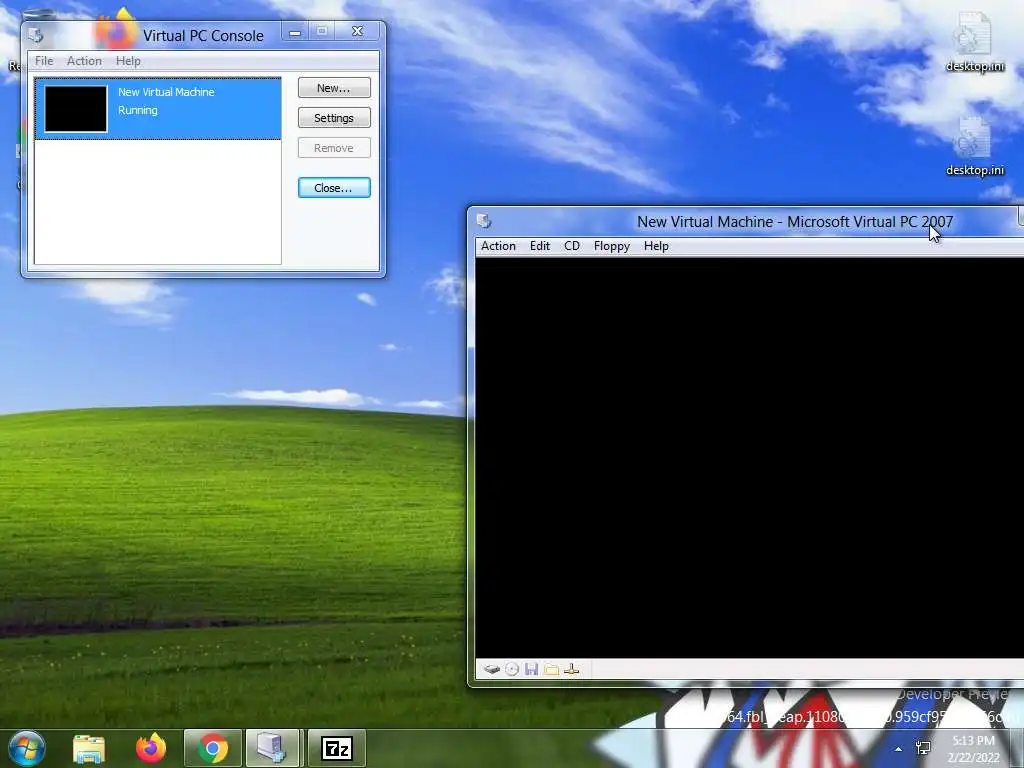The height and width of the screenshot is (768, 1024).
Task: Select the New Virtual Machine thumbnail
Action: [x=76, y=109]
